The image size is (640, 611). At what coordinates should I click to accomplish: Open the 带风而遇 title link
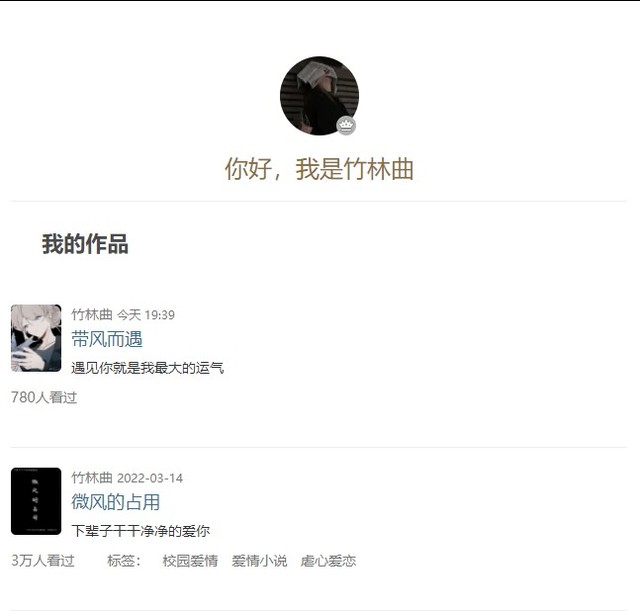click(107, 339)
